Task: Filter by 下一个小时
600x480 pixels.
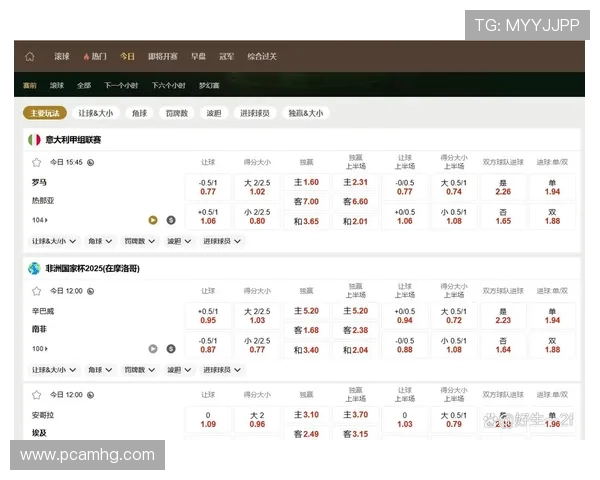Action: [x=121, y=85]
